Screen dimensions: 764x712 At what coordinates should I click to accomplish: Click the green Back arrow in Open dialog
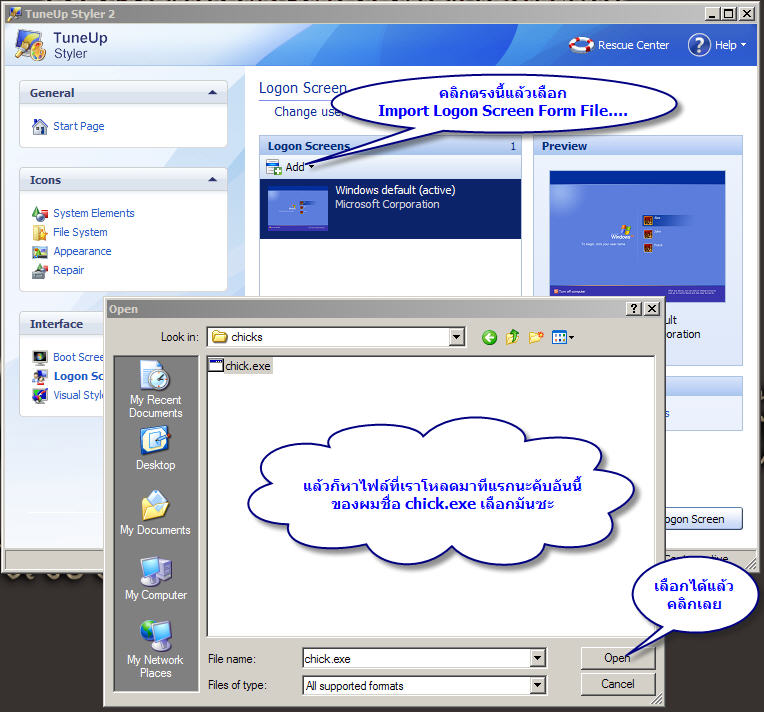point(489,337)
